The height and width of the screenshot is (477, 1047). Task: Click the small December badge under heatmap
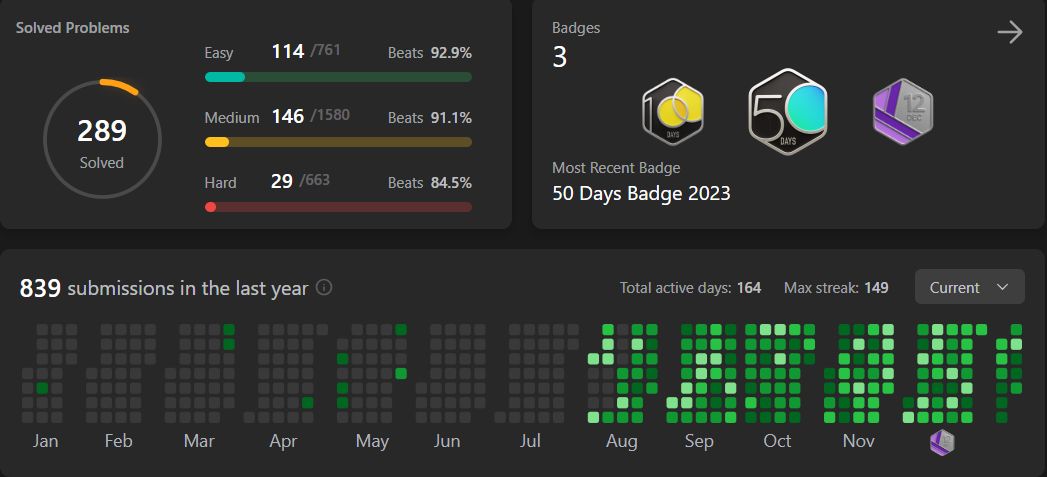[x=942, y=442]
